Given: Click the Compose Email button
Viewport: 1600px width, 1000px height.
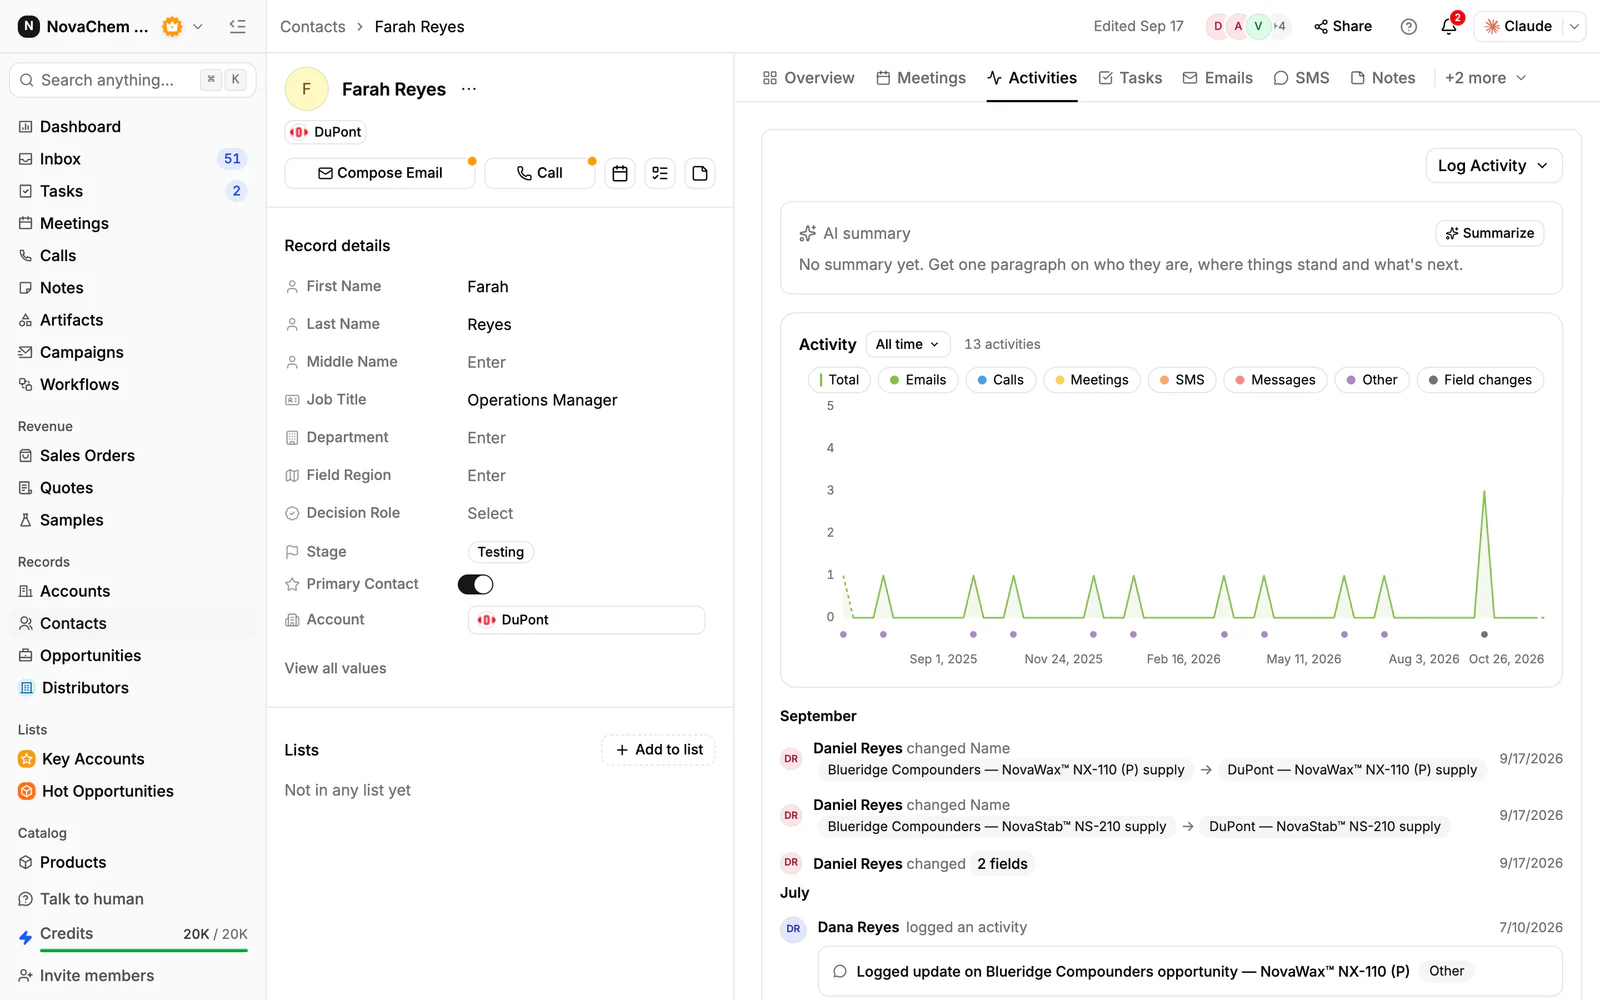Looking at the screenshot, I should click(380, 173).
